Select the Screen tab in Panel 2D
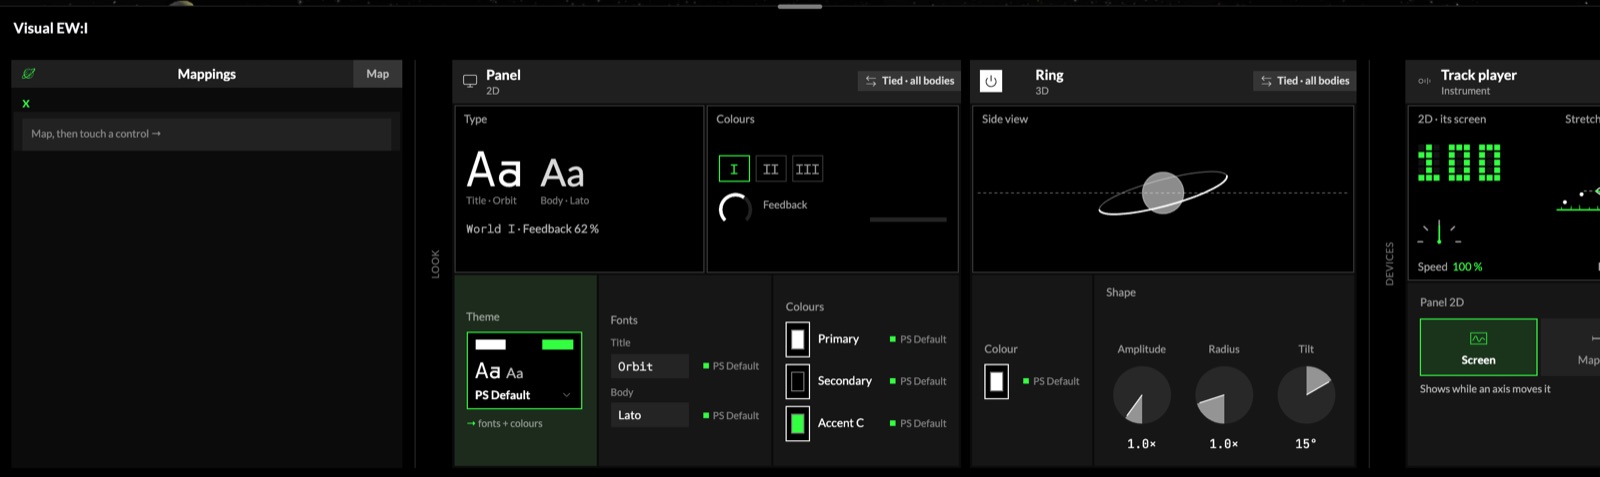The image size is (1600, 477). click(x=1478, y=347)
